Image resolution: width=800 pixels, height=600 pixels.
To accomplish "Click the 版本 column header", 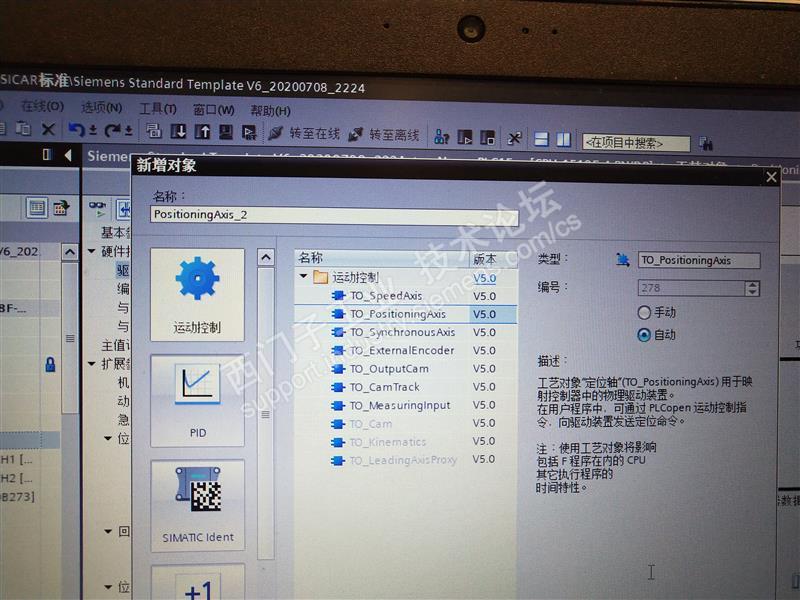I will coord(493,259).
